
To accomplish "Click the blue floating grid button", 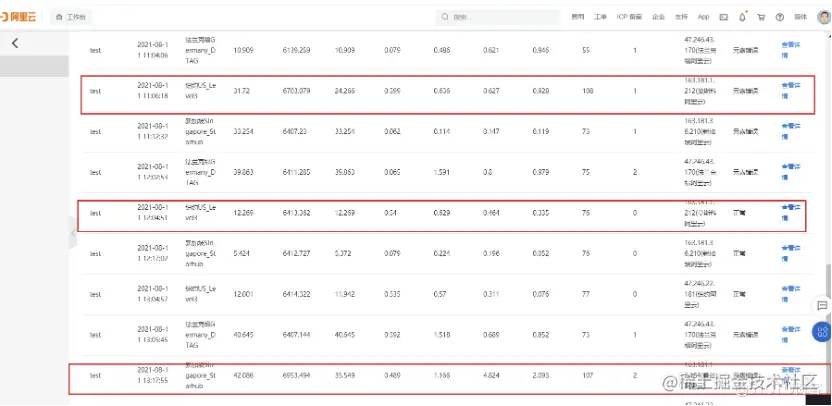I will 822,332.
